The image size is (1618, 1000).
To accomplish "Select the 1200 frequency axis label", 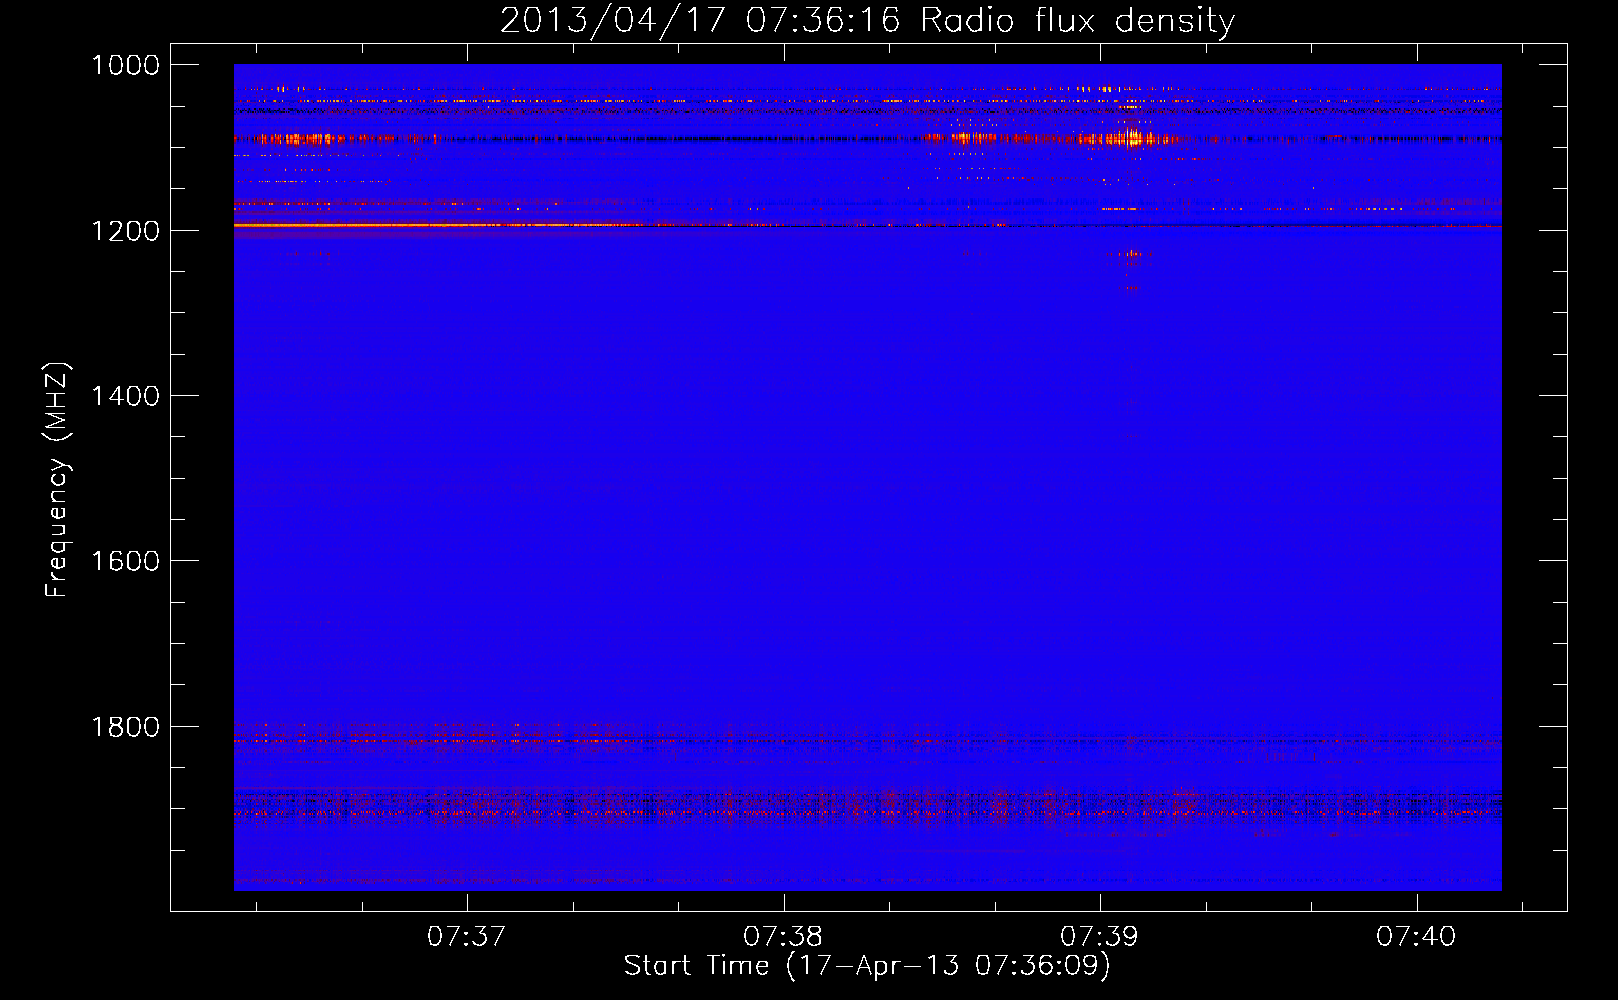I will tap(125, 231).
